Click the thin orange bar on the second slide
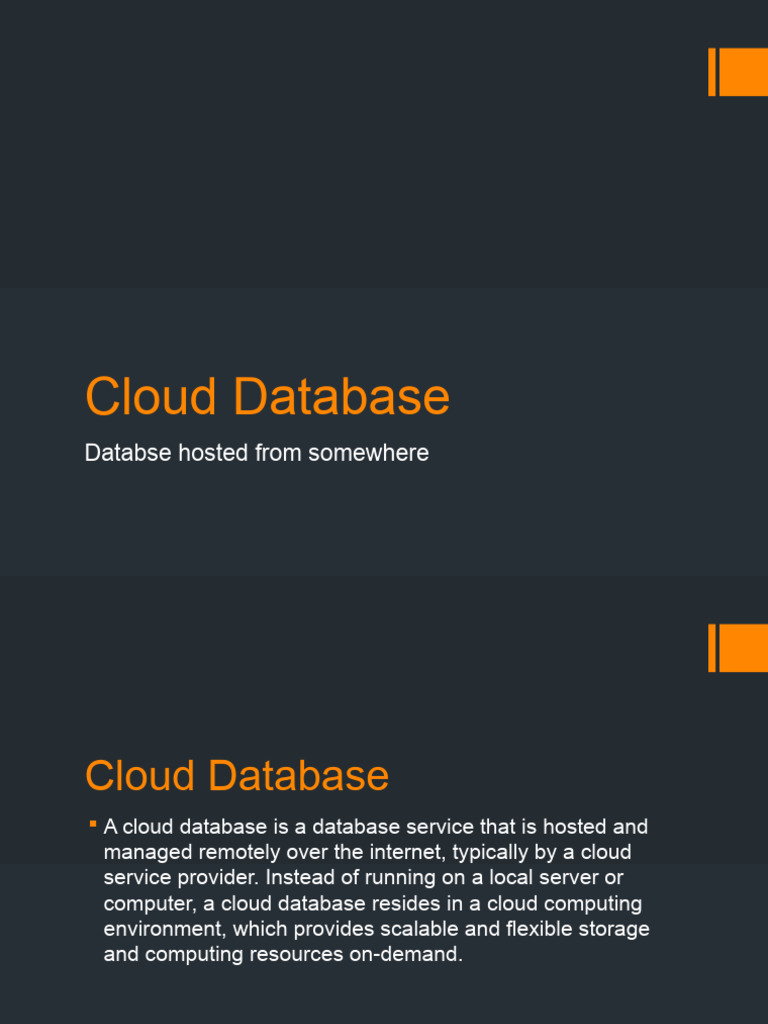Screen dimensions: 768x1024 coord(712,648)
